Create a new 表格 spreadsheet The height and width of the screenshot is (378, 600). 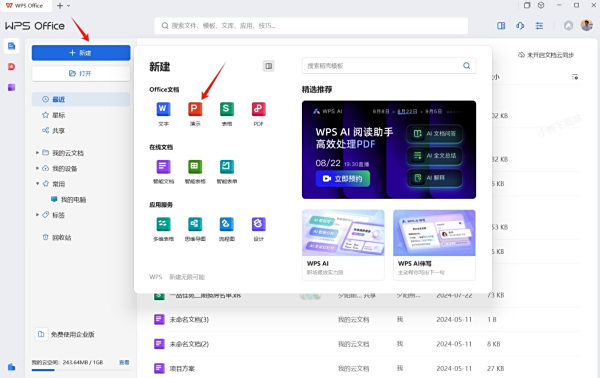pyautogui.click(x=227, y=113)
